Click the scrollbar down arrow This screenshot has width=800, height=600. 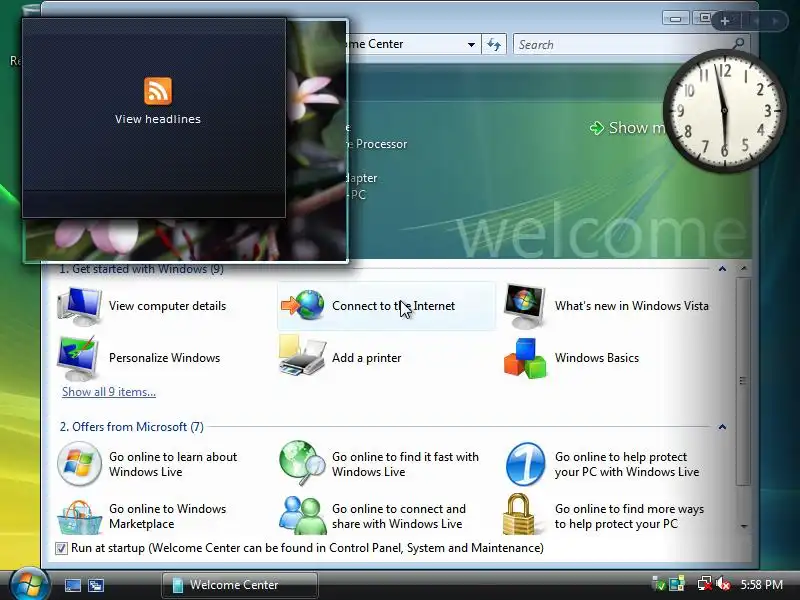coord(744,526)
